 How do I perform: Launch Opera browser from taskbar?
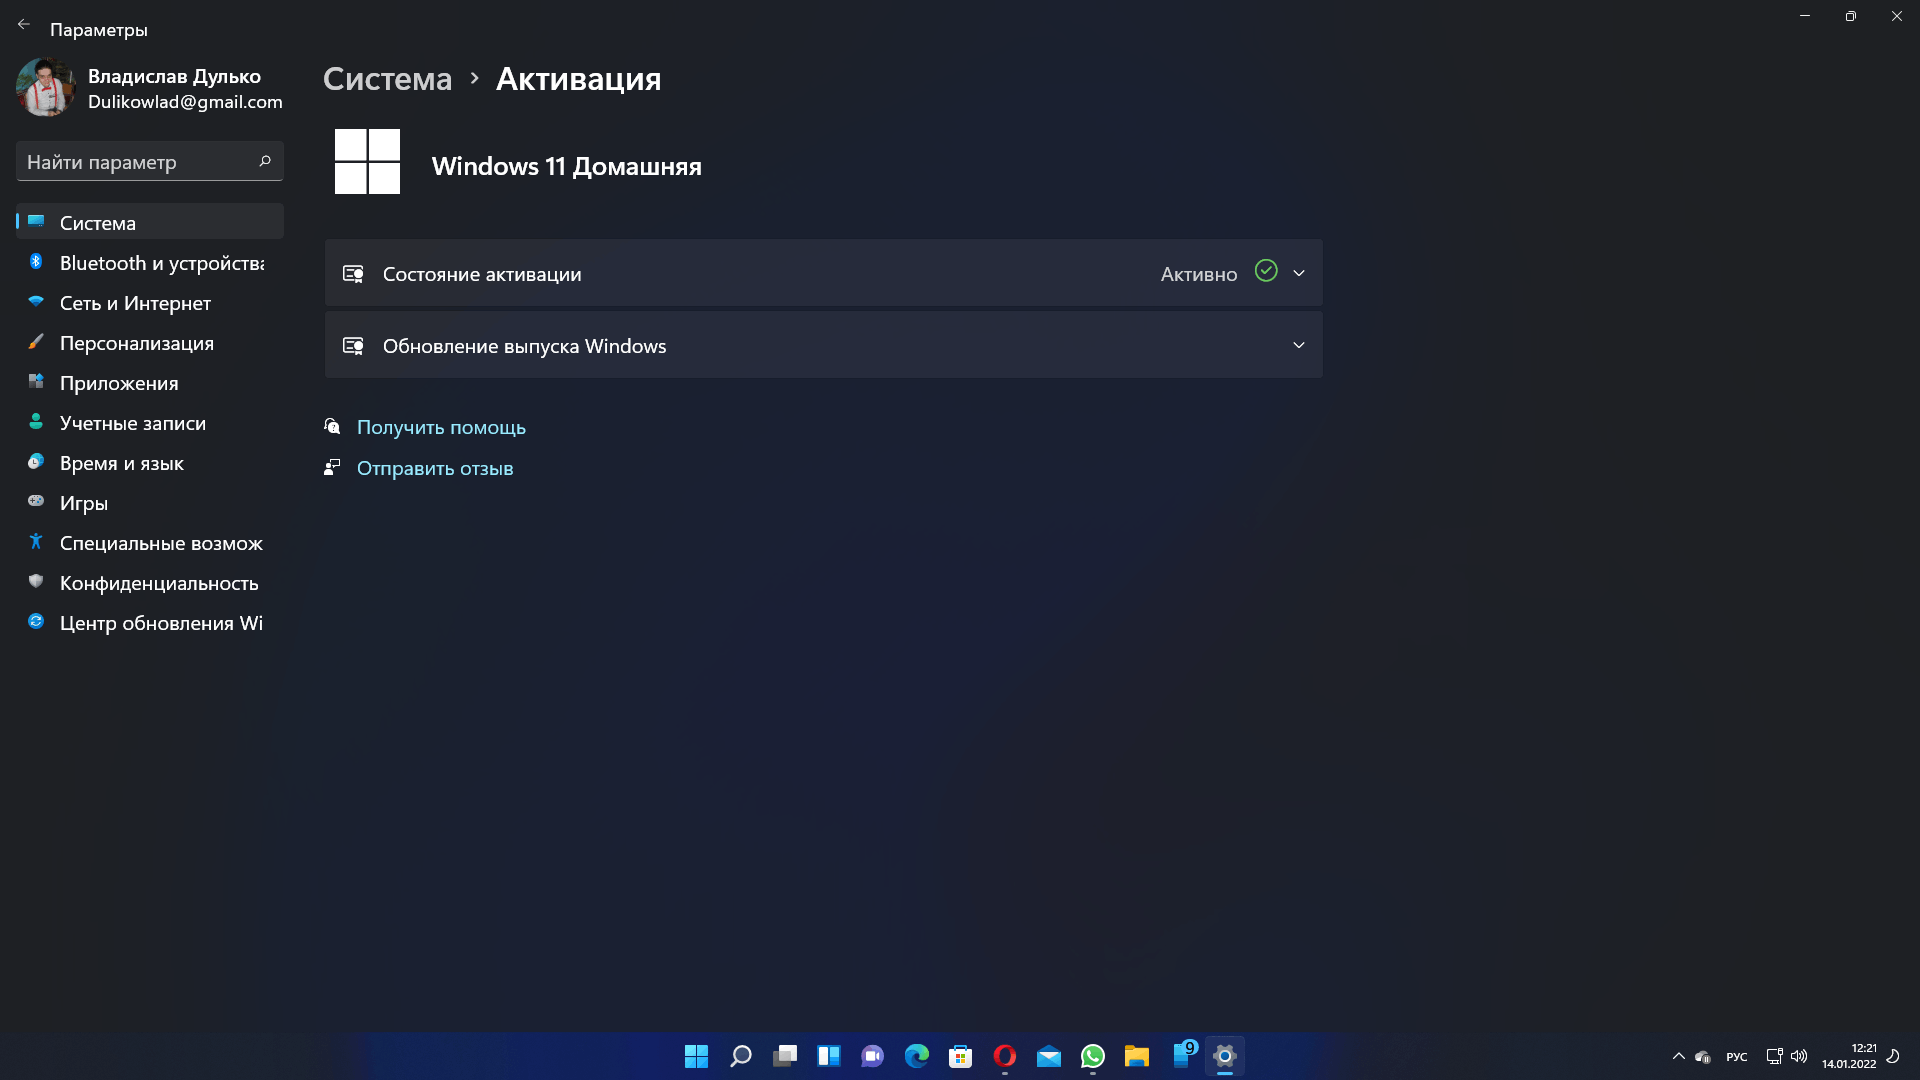coord(1004,1056)
